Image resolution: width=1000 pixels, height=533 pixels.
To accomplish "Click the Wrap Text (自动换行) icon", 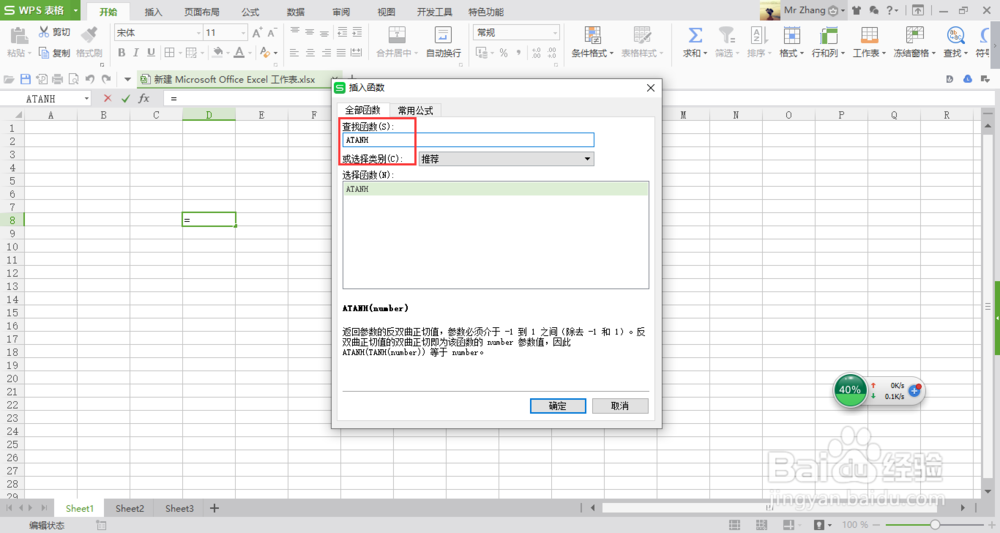I will click(x=443, y=36).
